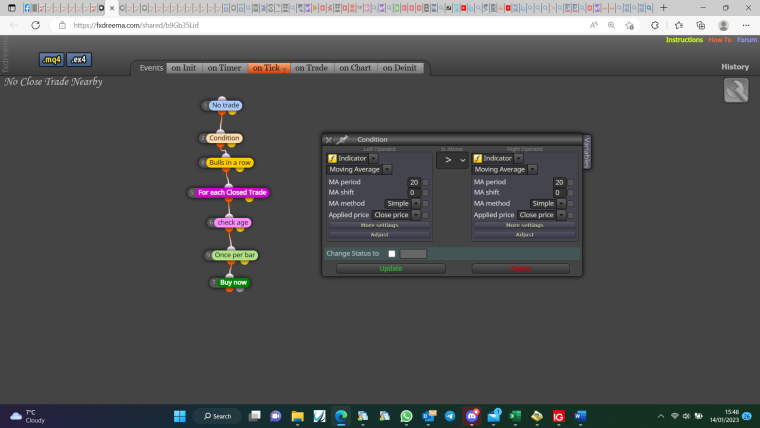Tick the left operand MA period checkbox
The width and height of the screenshot is (760, 428).
(426, 182)
